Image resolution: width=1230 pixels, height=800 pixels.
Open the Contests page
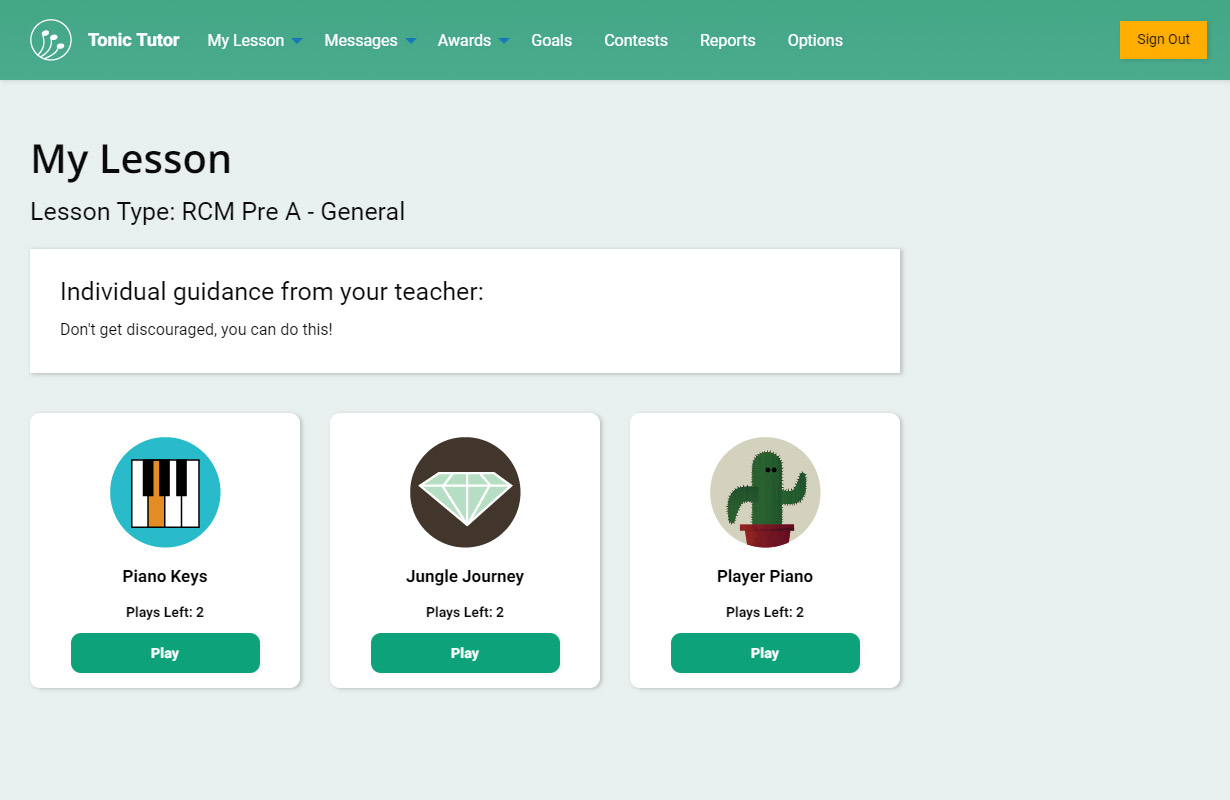point(636,40)
